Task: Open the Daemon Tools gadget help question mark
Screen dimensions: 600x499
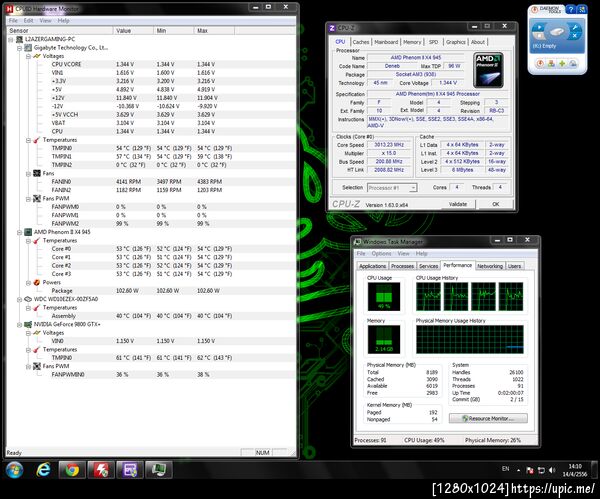Action: (571, 10)
